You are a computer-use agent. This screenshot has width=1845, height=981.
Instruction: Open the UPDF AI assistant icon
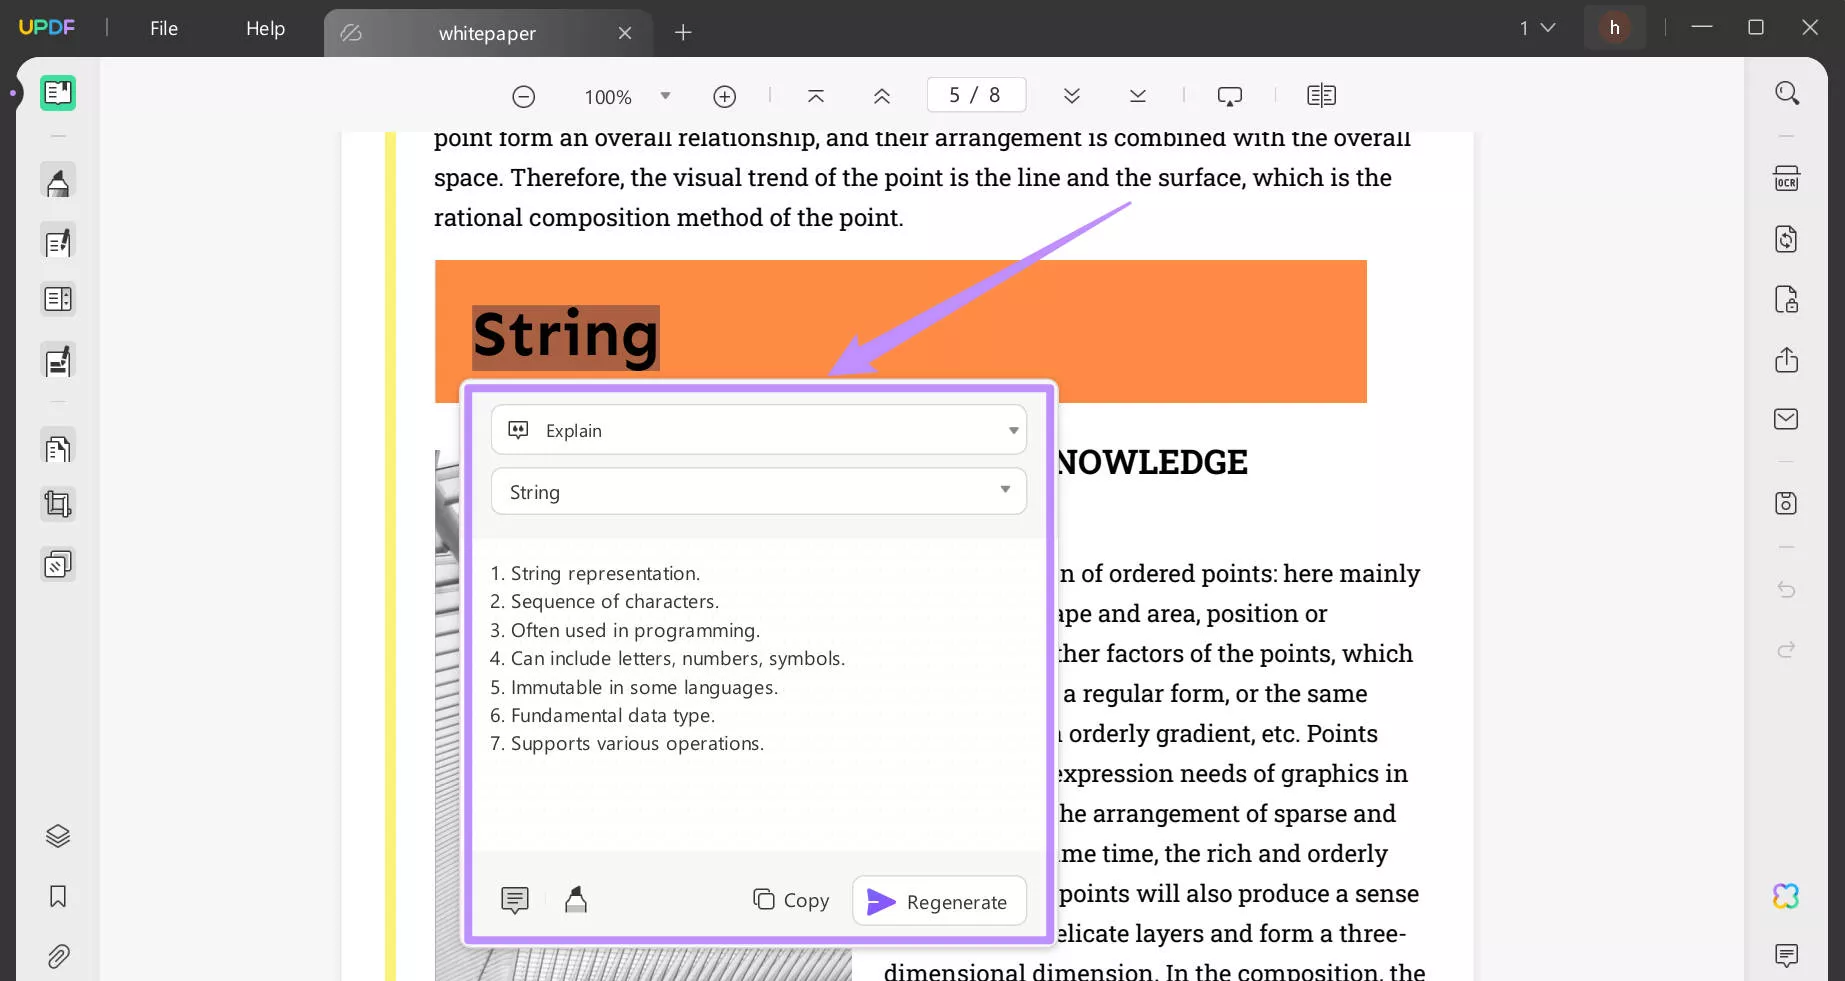point(1786,896)
